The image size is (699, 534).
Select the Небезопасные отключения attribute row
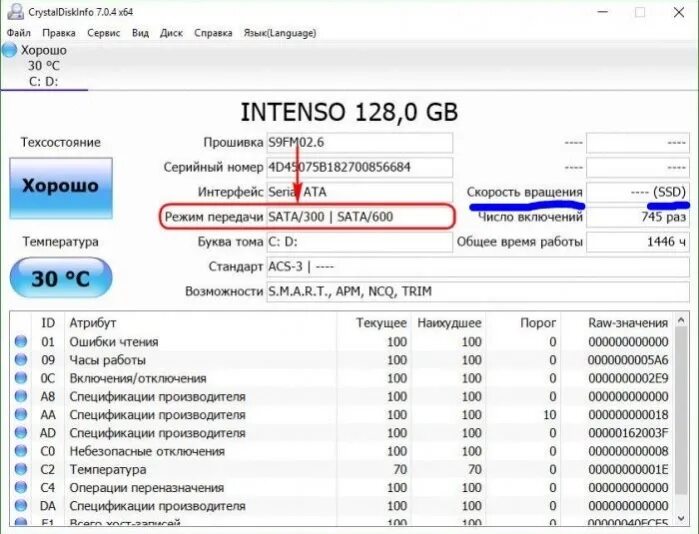click(342, 452)
